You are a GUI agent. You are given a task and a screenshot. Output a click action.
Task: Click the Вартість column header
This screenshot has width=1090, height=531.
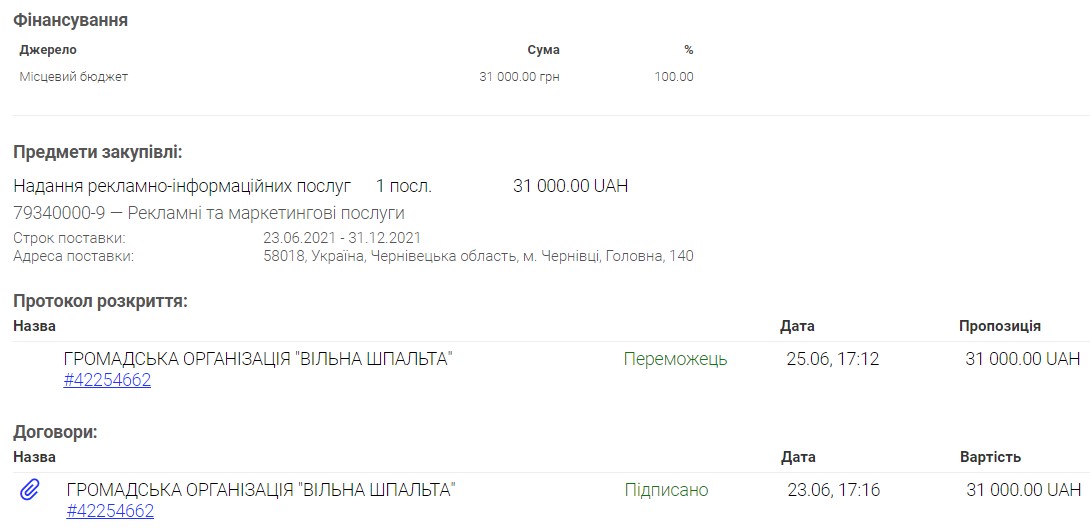tap(990, 457)
